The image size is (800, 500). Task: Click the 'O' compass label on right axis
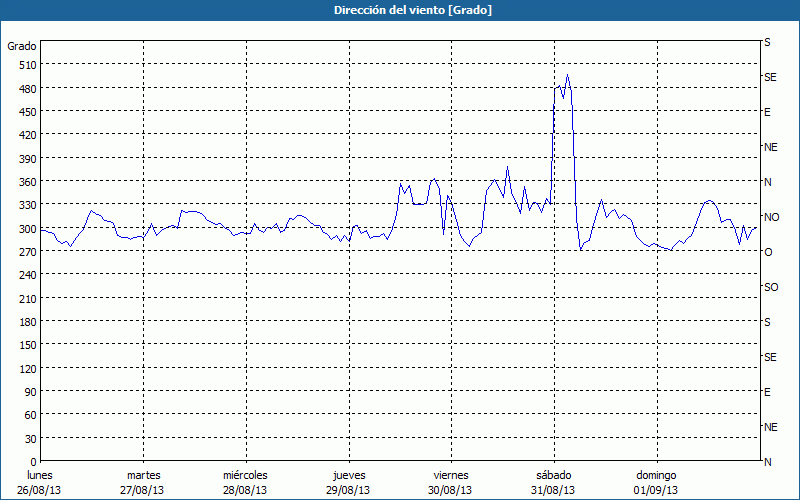(768, 252)
